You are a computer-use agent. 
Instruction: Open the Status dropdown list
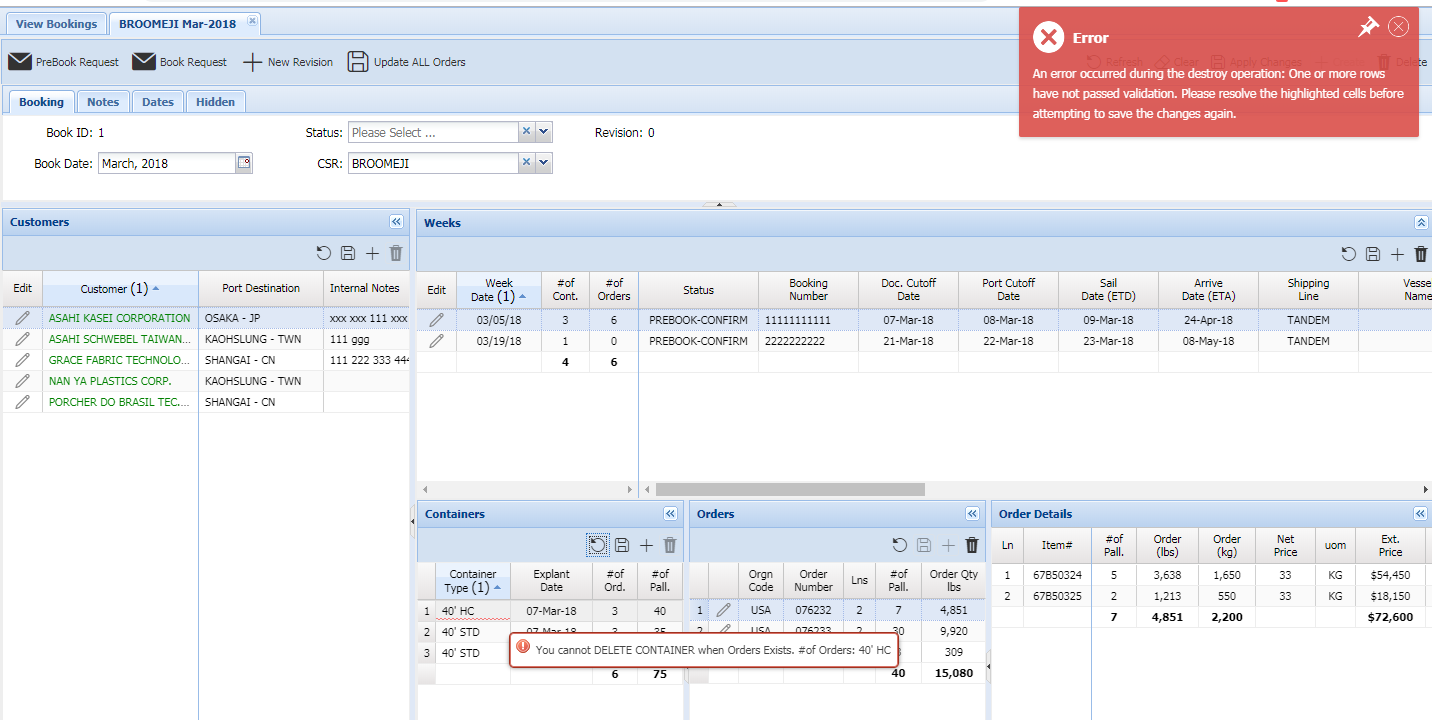point(544,132)
